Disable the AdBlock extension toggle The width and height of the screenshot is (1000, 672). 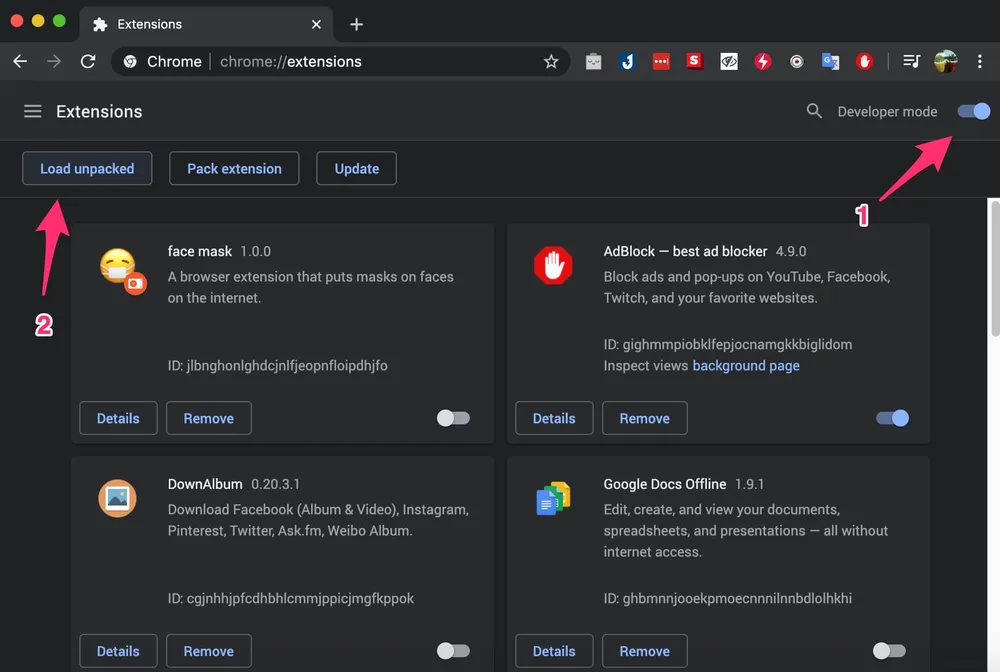(x=892, y=418)
